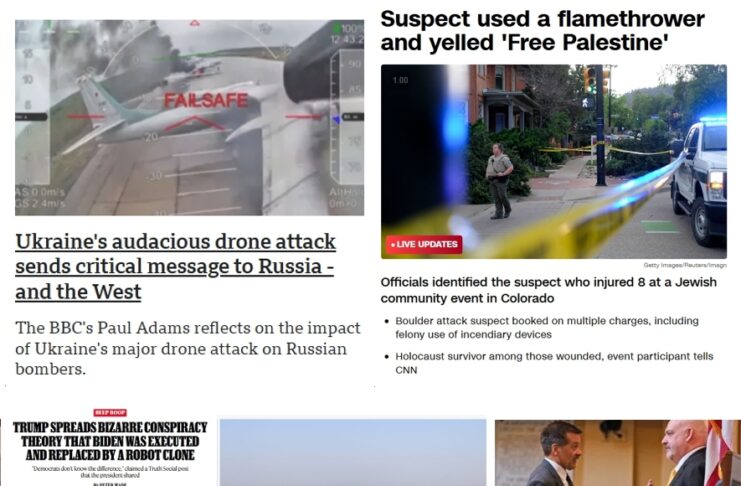741x486 pixels.
Task: Click the police officer in the Boulder photo
Action: pyautogui.click(x=499, y=181)
